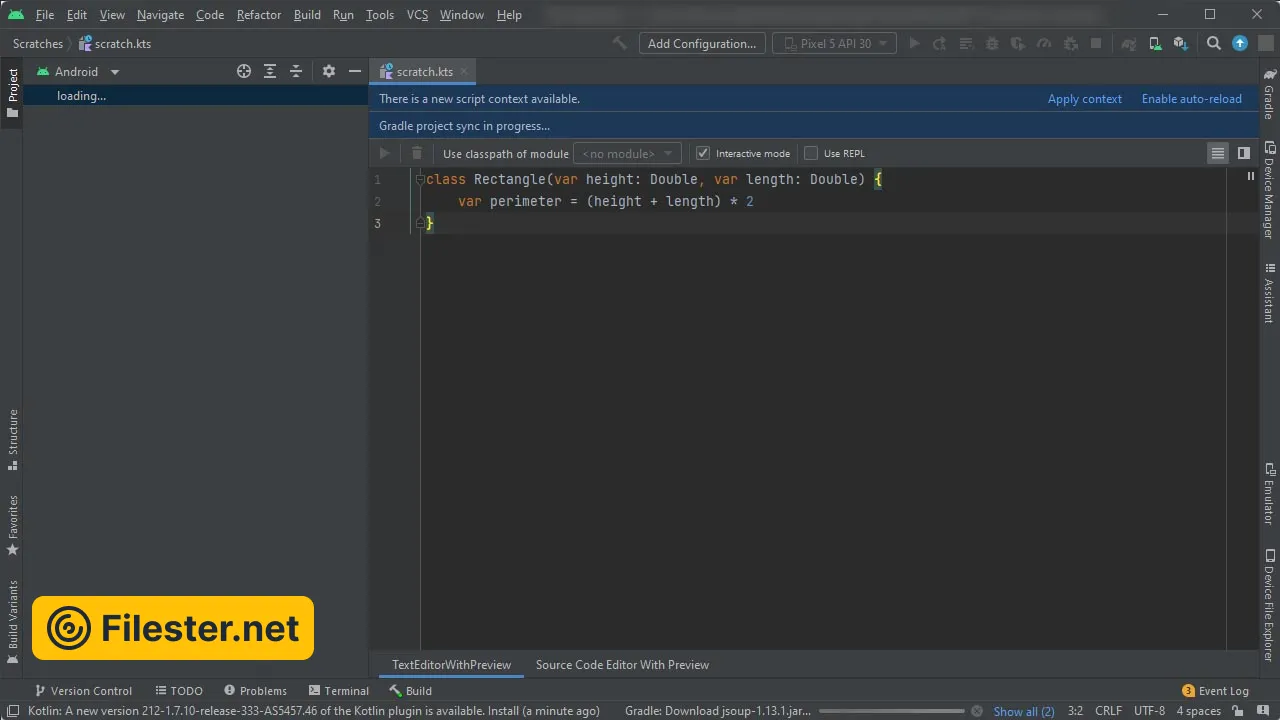Open the no module classpath dropdown
The height and width of the screenshot is (720, 1280).
tap(627, 153)
